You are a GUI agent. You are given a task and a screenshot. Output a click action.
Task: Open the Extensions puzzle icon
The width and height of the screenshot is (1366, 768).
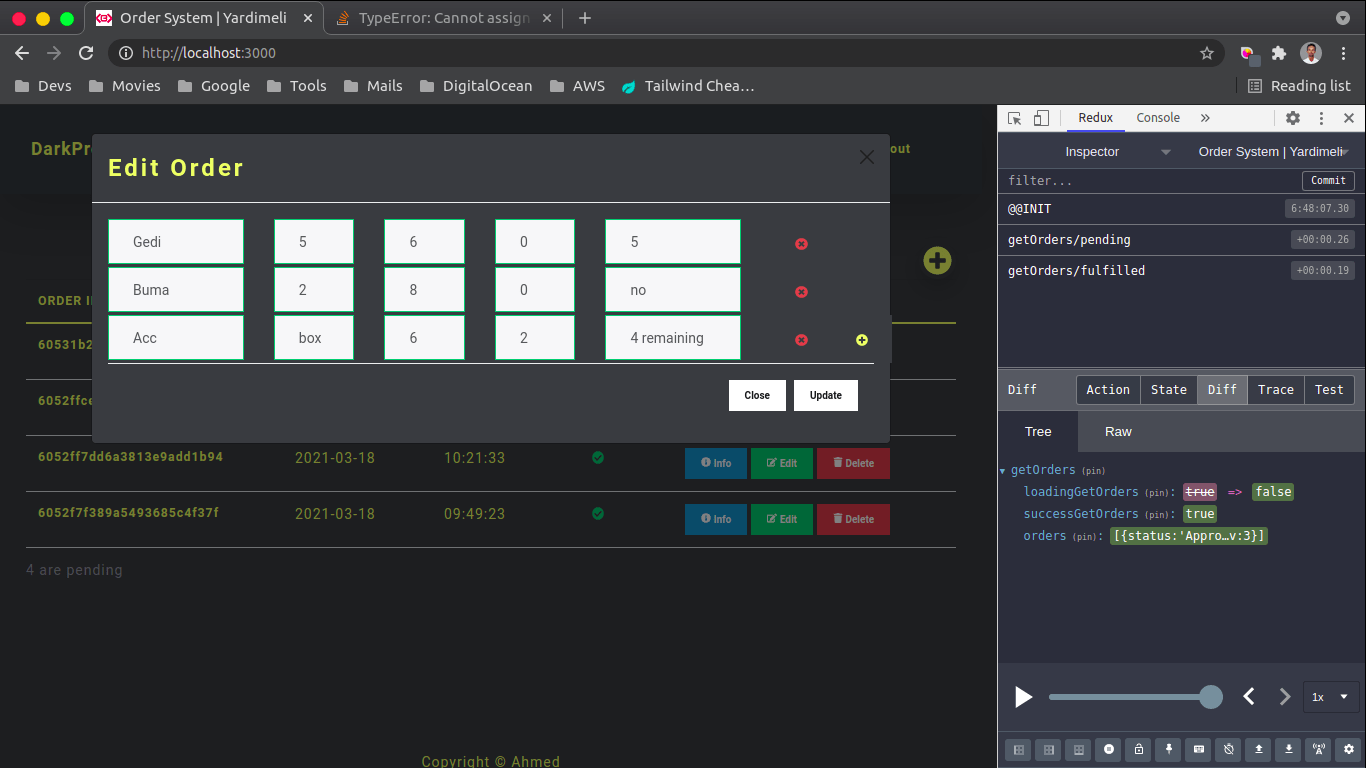[x=1279, y=53]
